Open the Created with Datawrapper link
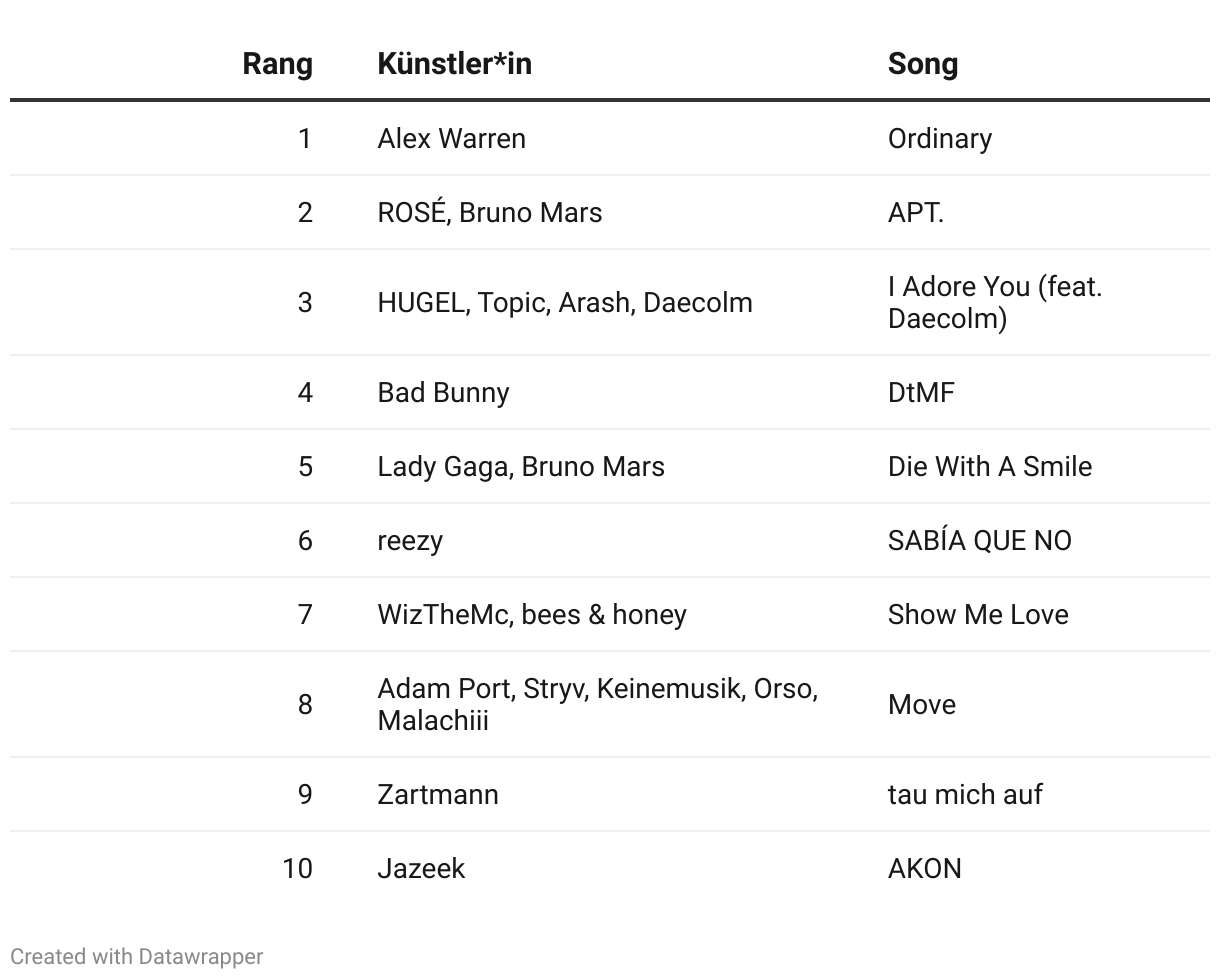This screenshot has height=980, width=1220. [137, 957]
